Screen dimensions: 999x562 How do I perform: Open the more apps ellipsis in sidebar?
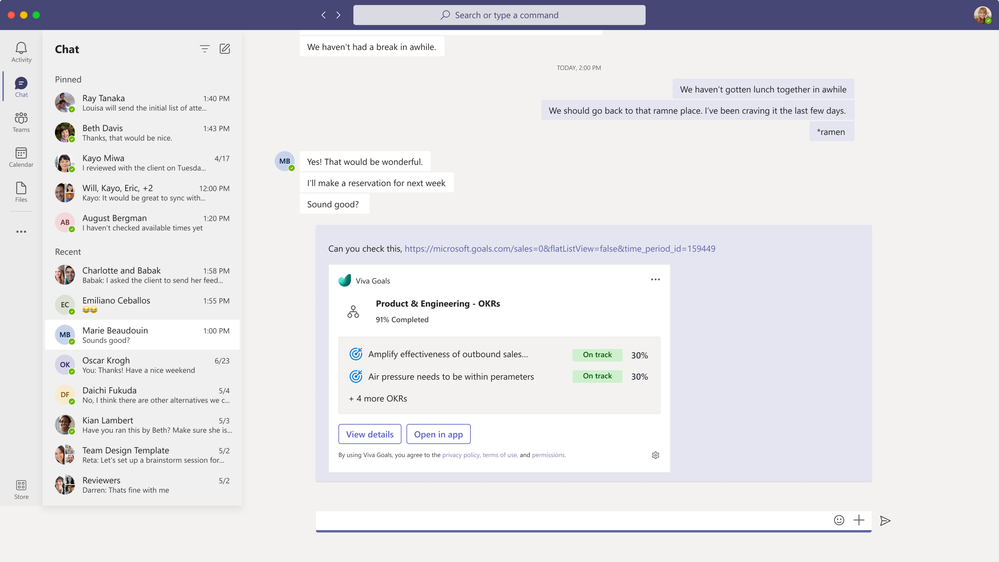[x=21, y=232]
